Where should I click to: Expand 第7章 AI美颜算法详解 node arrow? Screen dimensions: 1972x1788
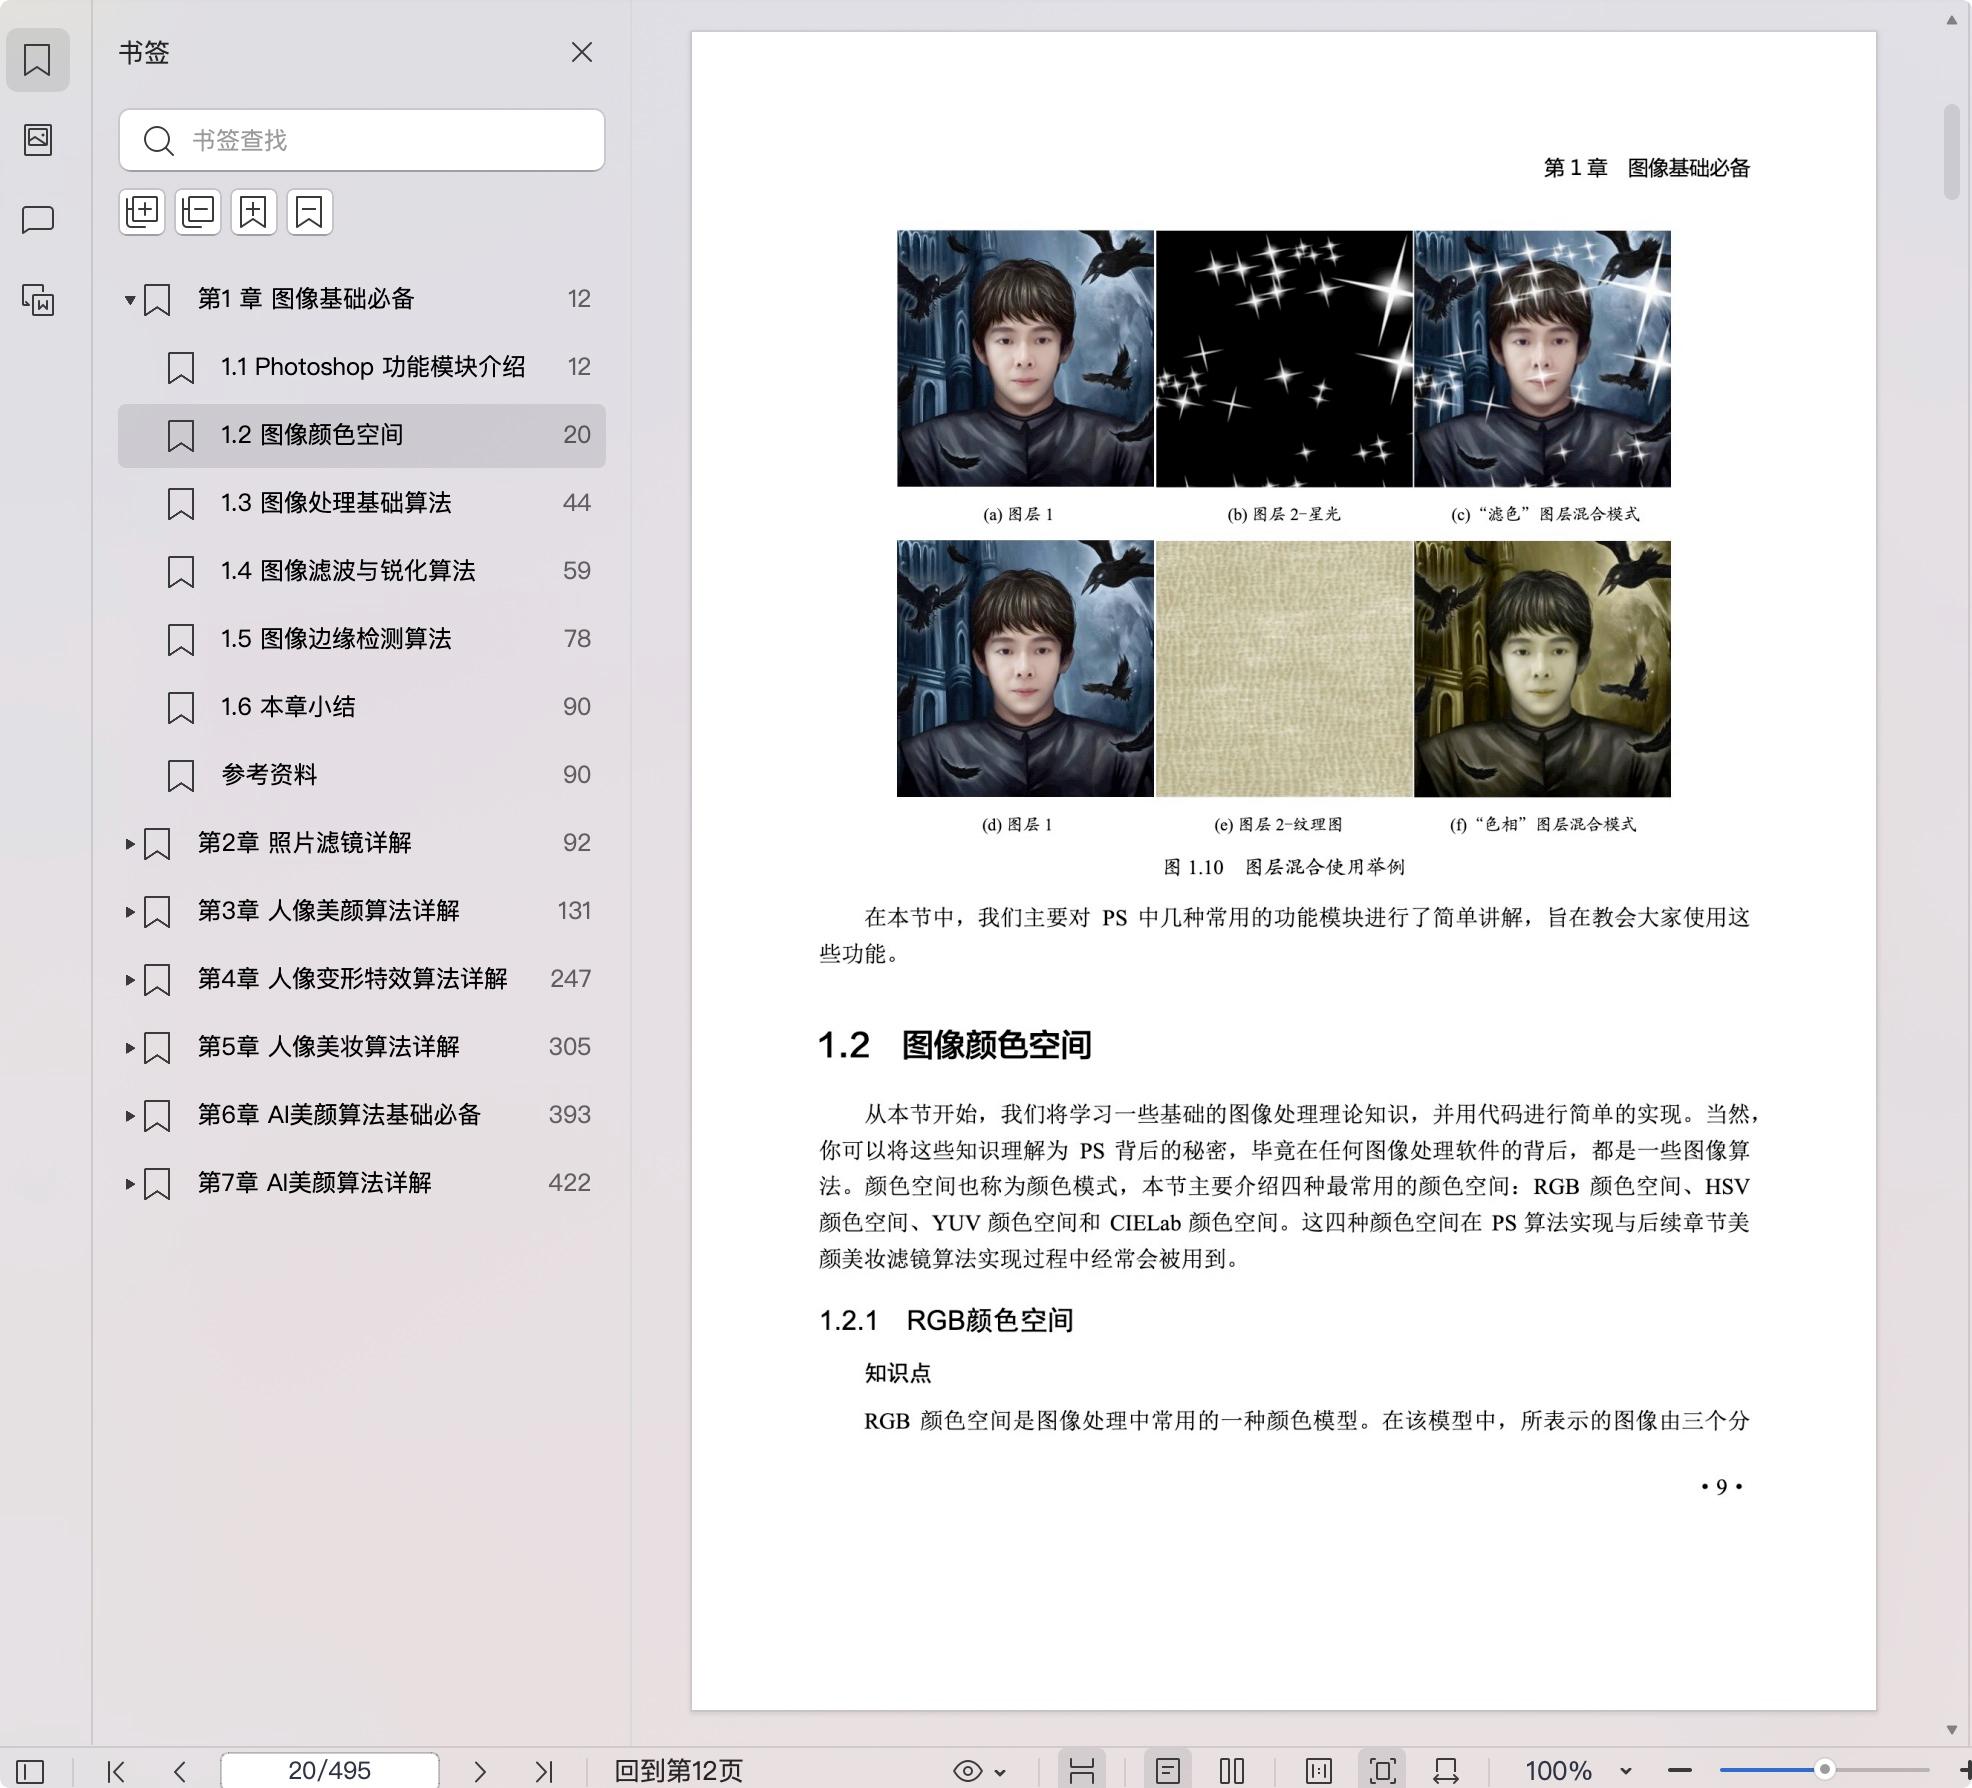(x=129, y=1183)
